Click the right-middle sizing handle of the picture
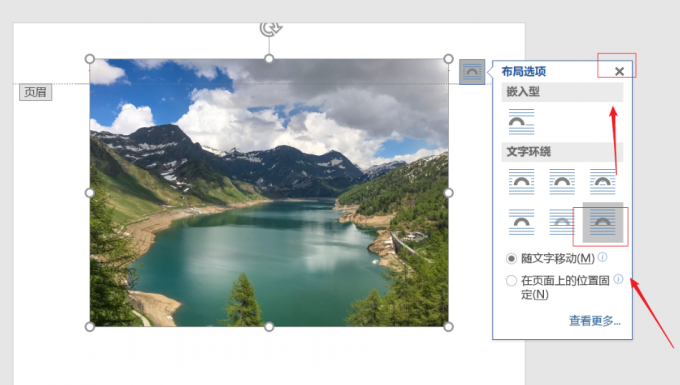The image size is (680, 385). [x=448, y=192]
